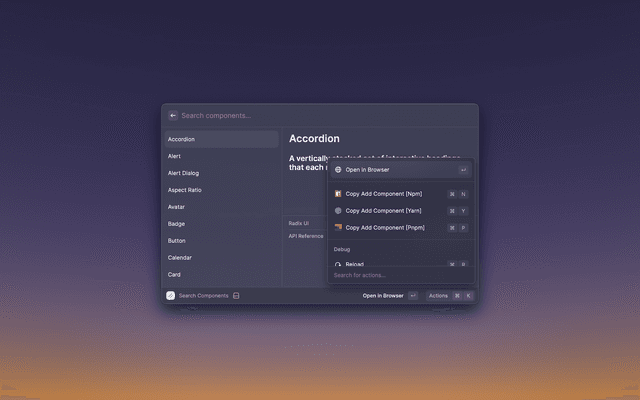640x400 pixels.
Task: Choose Copy Add Component [Pnpm] action
Action: pos(384,228)
